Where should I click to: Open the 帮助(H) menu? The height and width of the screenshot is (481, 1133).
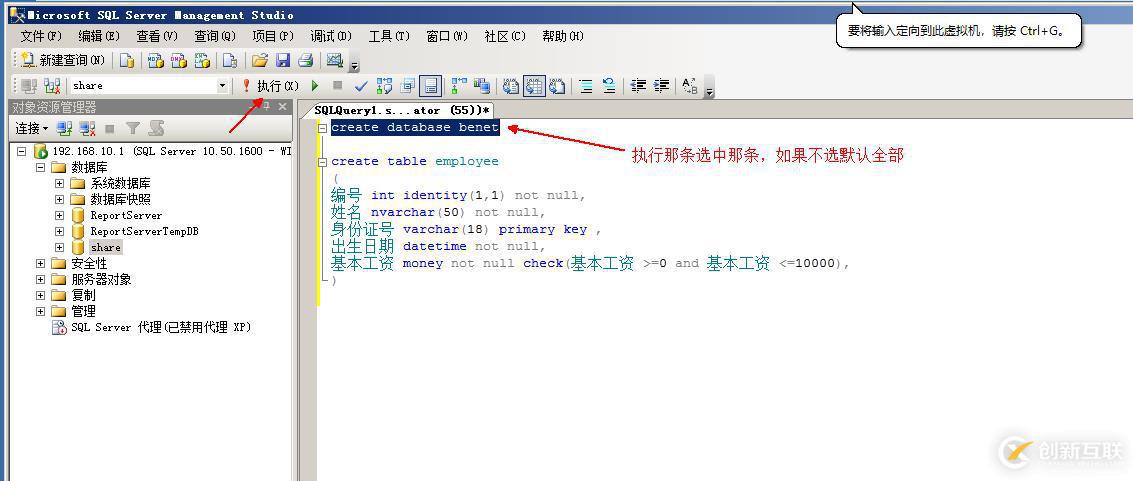[563, 36]
